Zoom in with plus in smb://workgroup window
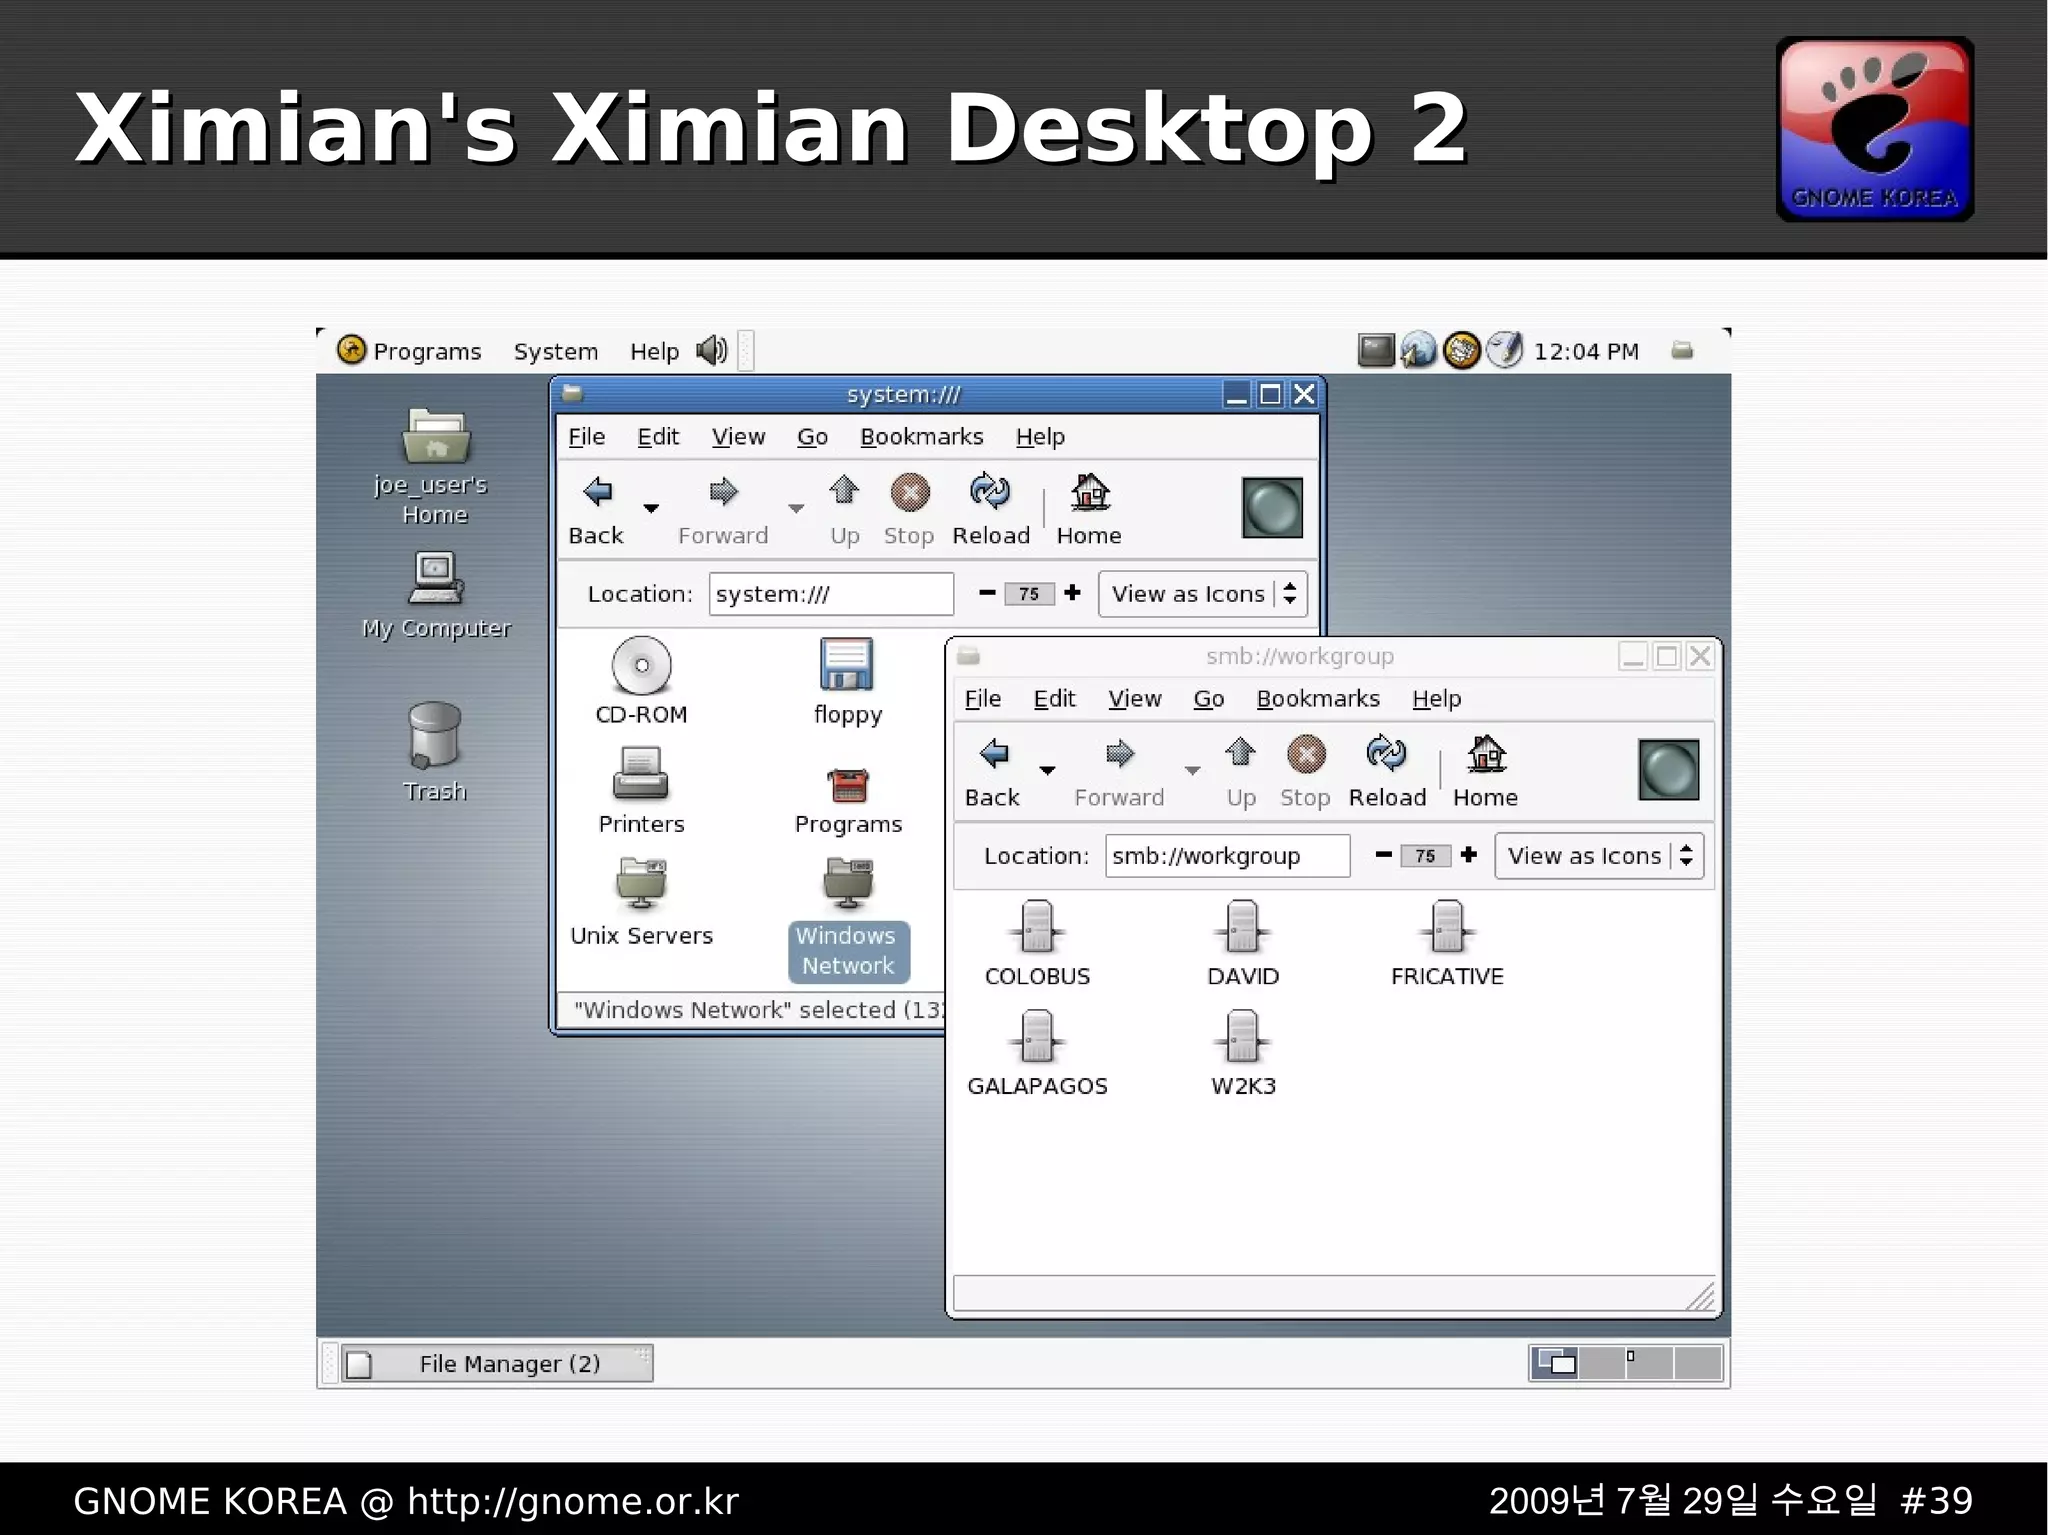The image size is (2048, 1535). (x=1469, y=855)
